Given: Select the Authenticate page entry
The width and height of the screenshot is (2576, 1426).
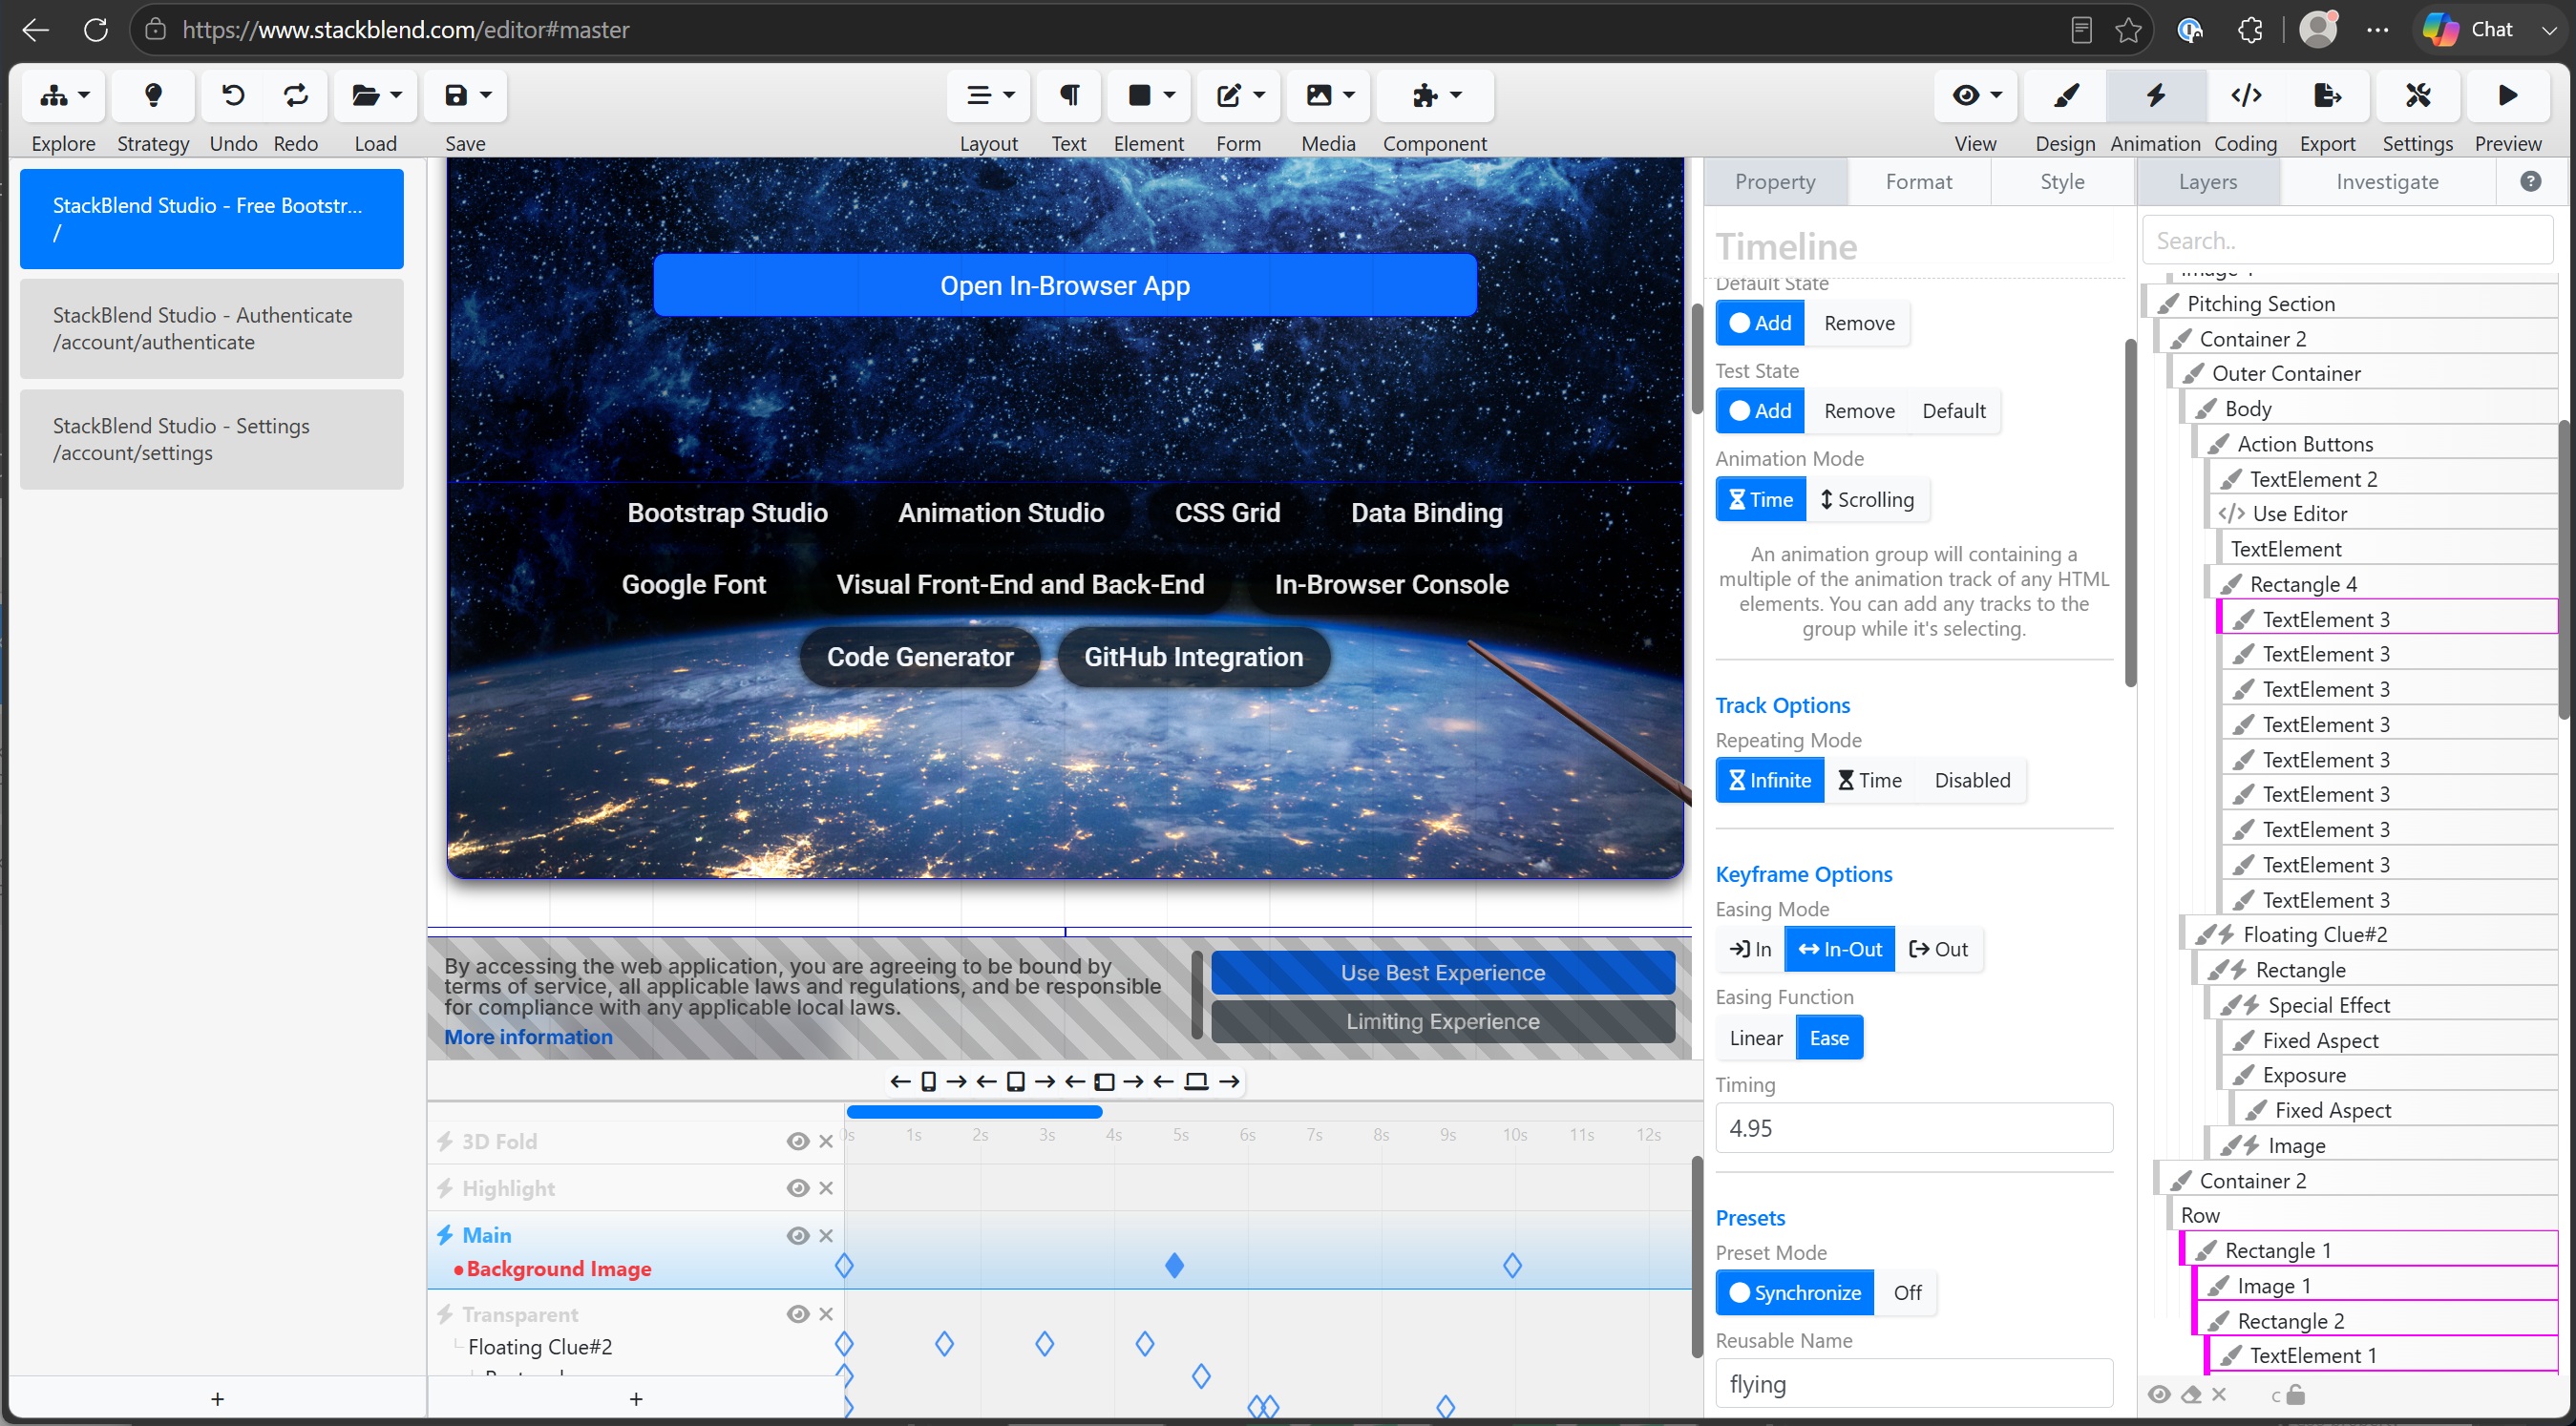Looking at the screenshot, I should click(x=212, y=329).
